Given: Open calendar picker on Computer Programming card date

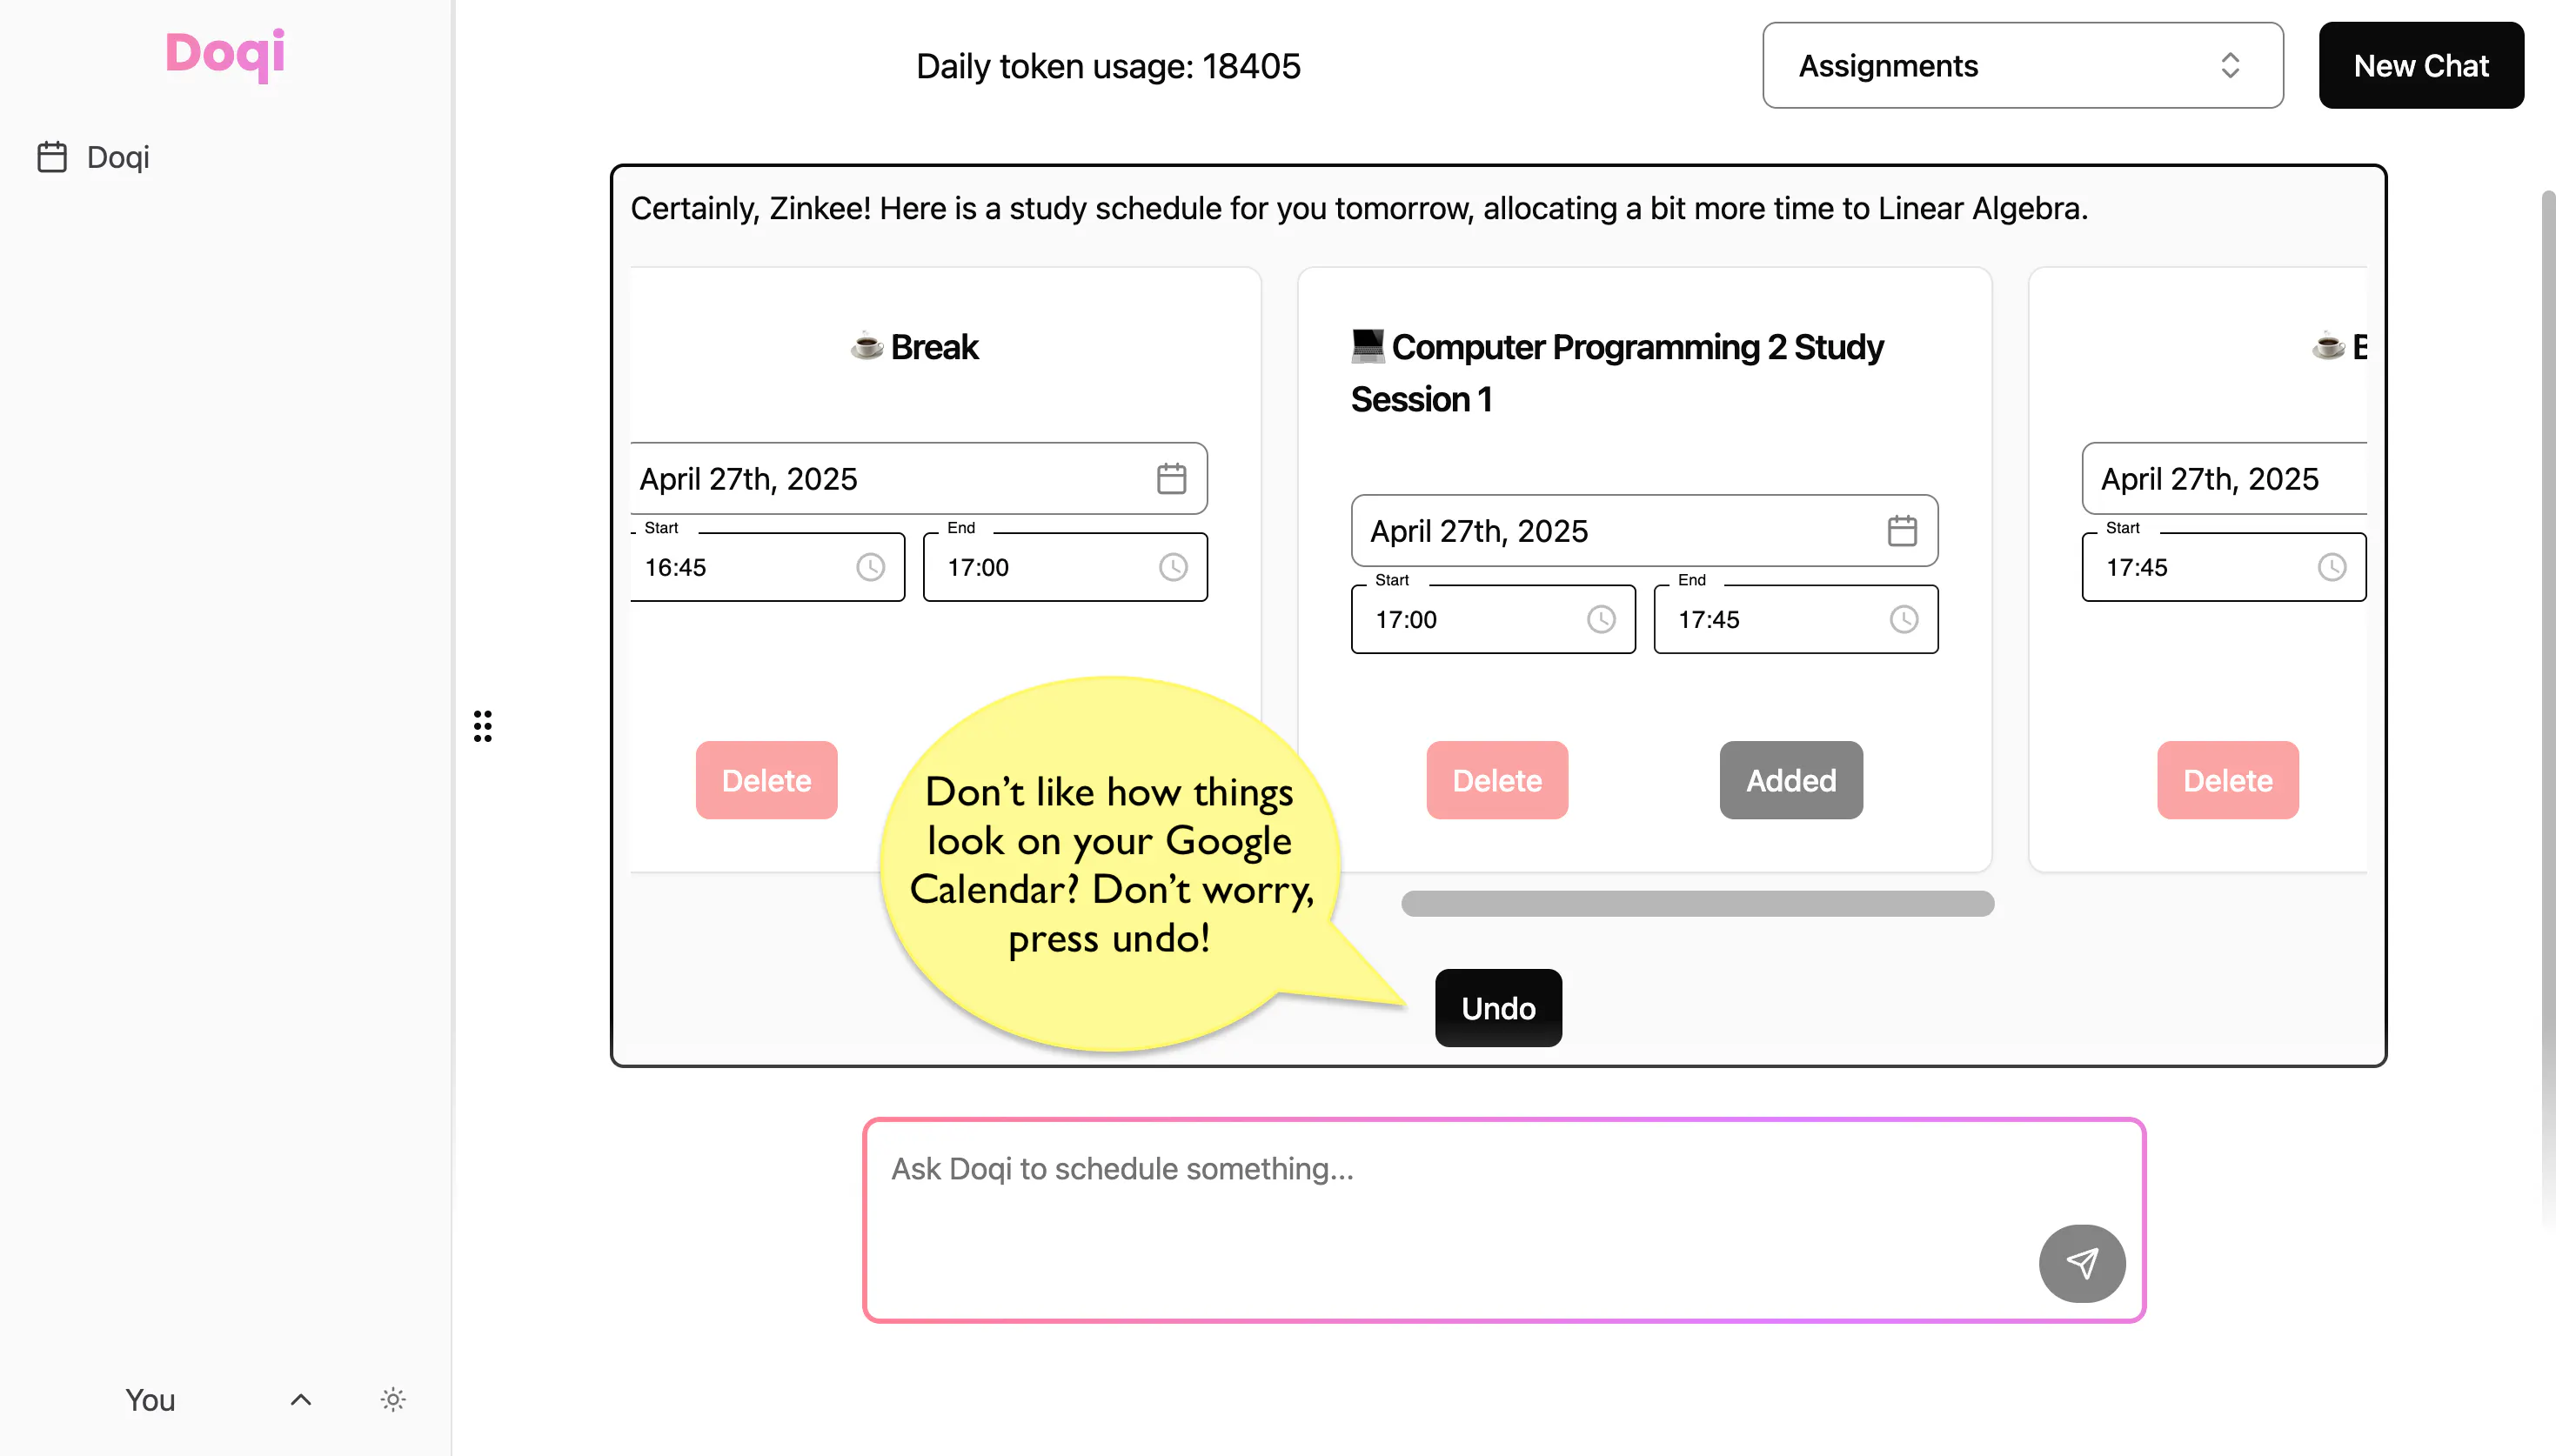Looking at the screenshot, I should tap(1902, 530).
